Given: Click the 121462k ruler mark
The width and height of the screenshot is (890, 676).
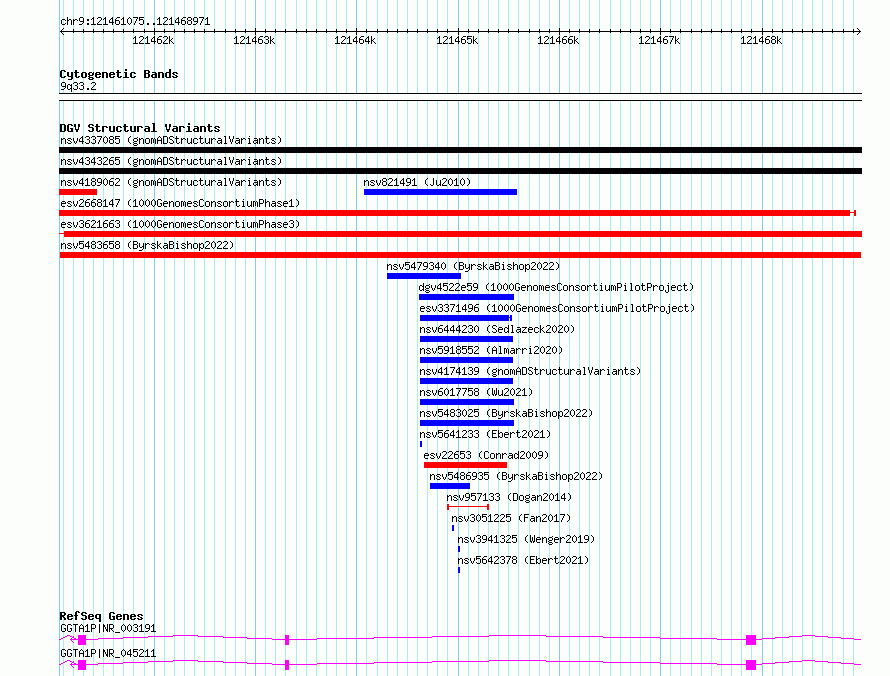Looking at the screenshot, I should pos(153,40).
